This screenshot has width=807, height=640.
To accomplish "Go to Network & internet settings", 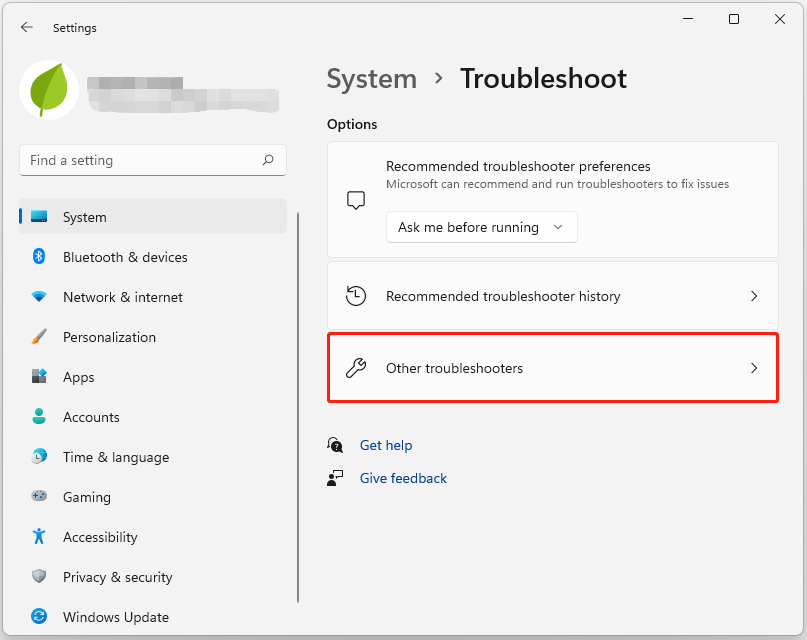I will [x=153, y=297].
